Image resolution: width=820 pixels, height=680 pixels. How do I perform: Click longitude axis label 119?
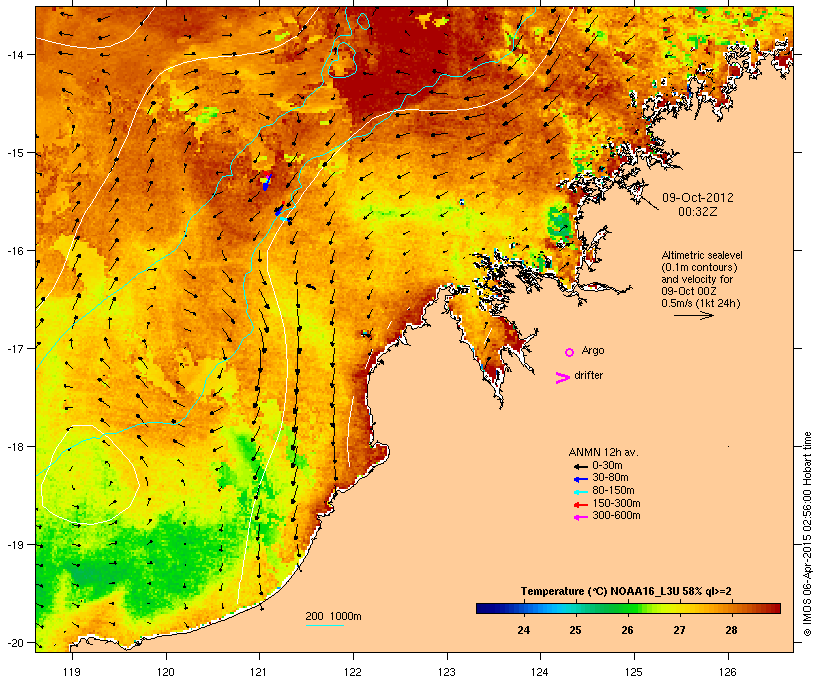pyautogui.click(x=72, y=672)
